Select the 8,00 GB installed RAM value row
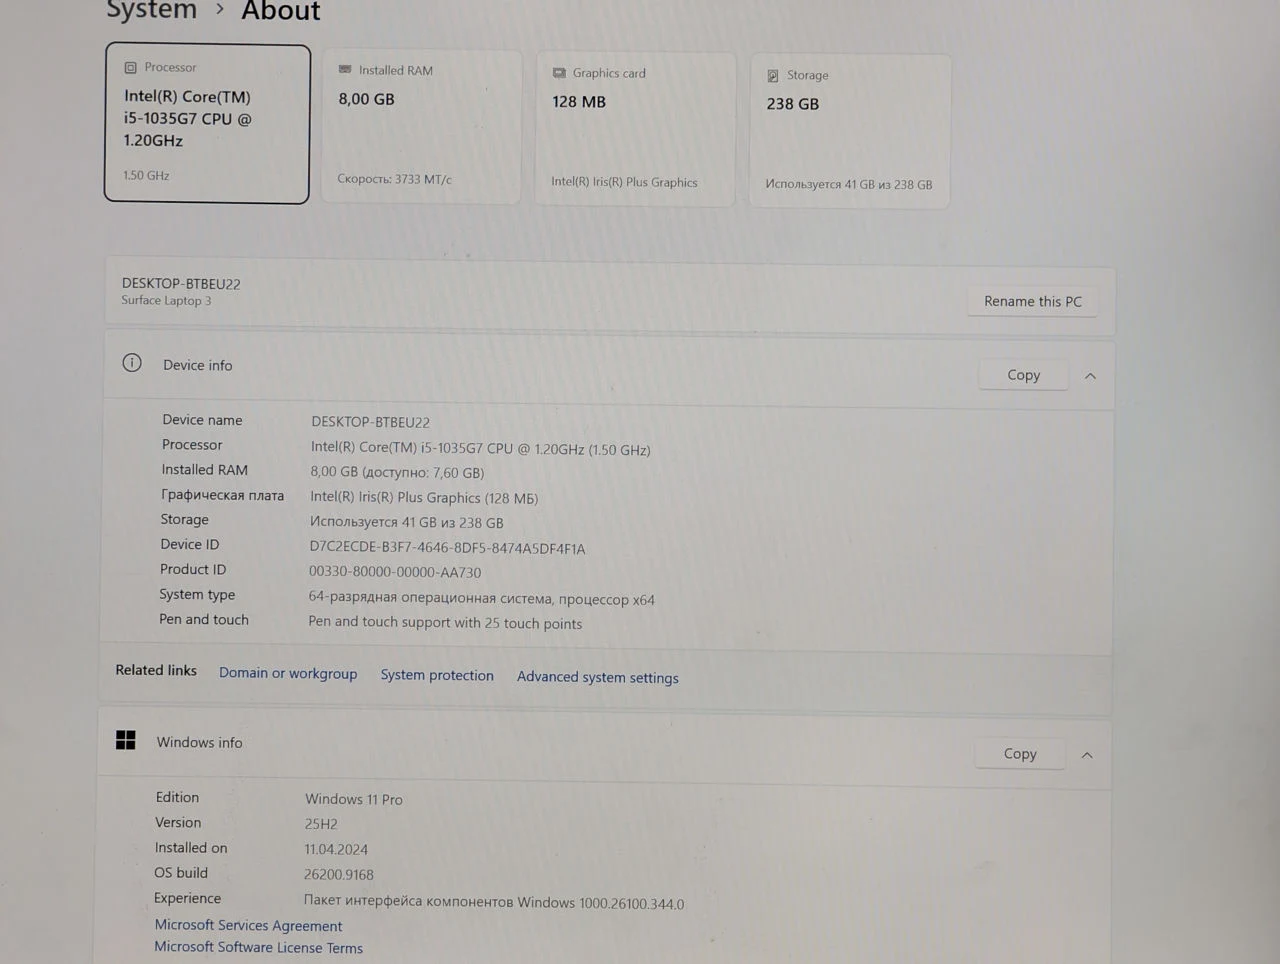 click(397, 472)
